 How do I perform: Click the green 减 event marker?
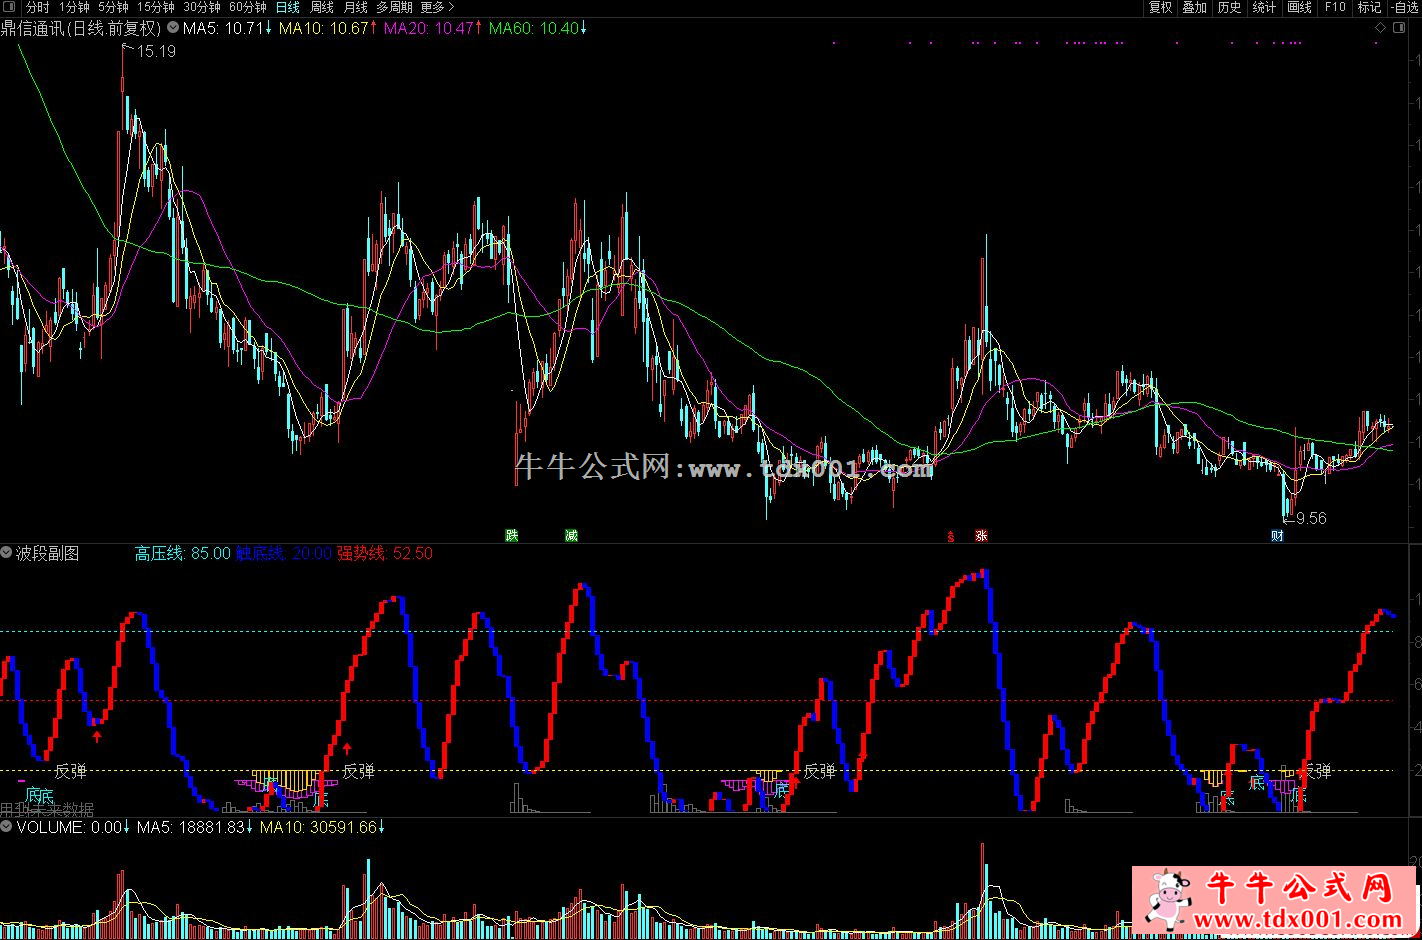point(571,536)
